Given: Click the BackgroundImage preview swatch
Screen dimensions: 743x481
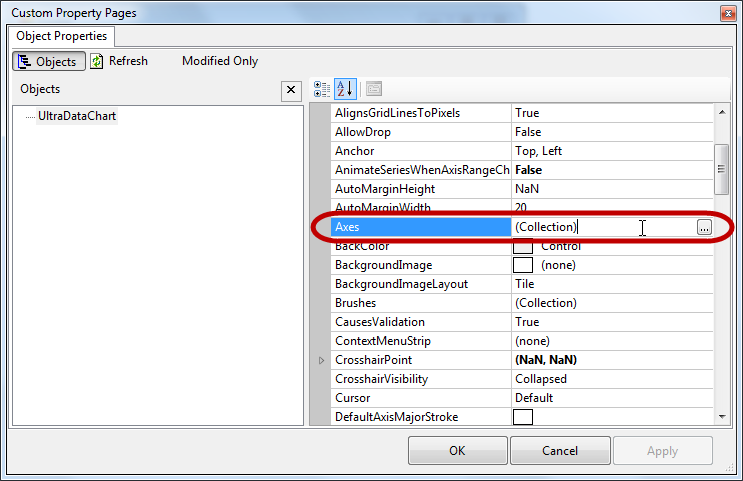Looking at the screenshot, I should (522, 265).
